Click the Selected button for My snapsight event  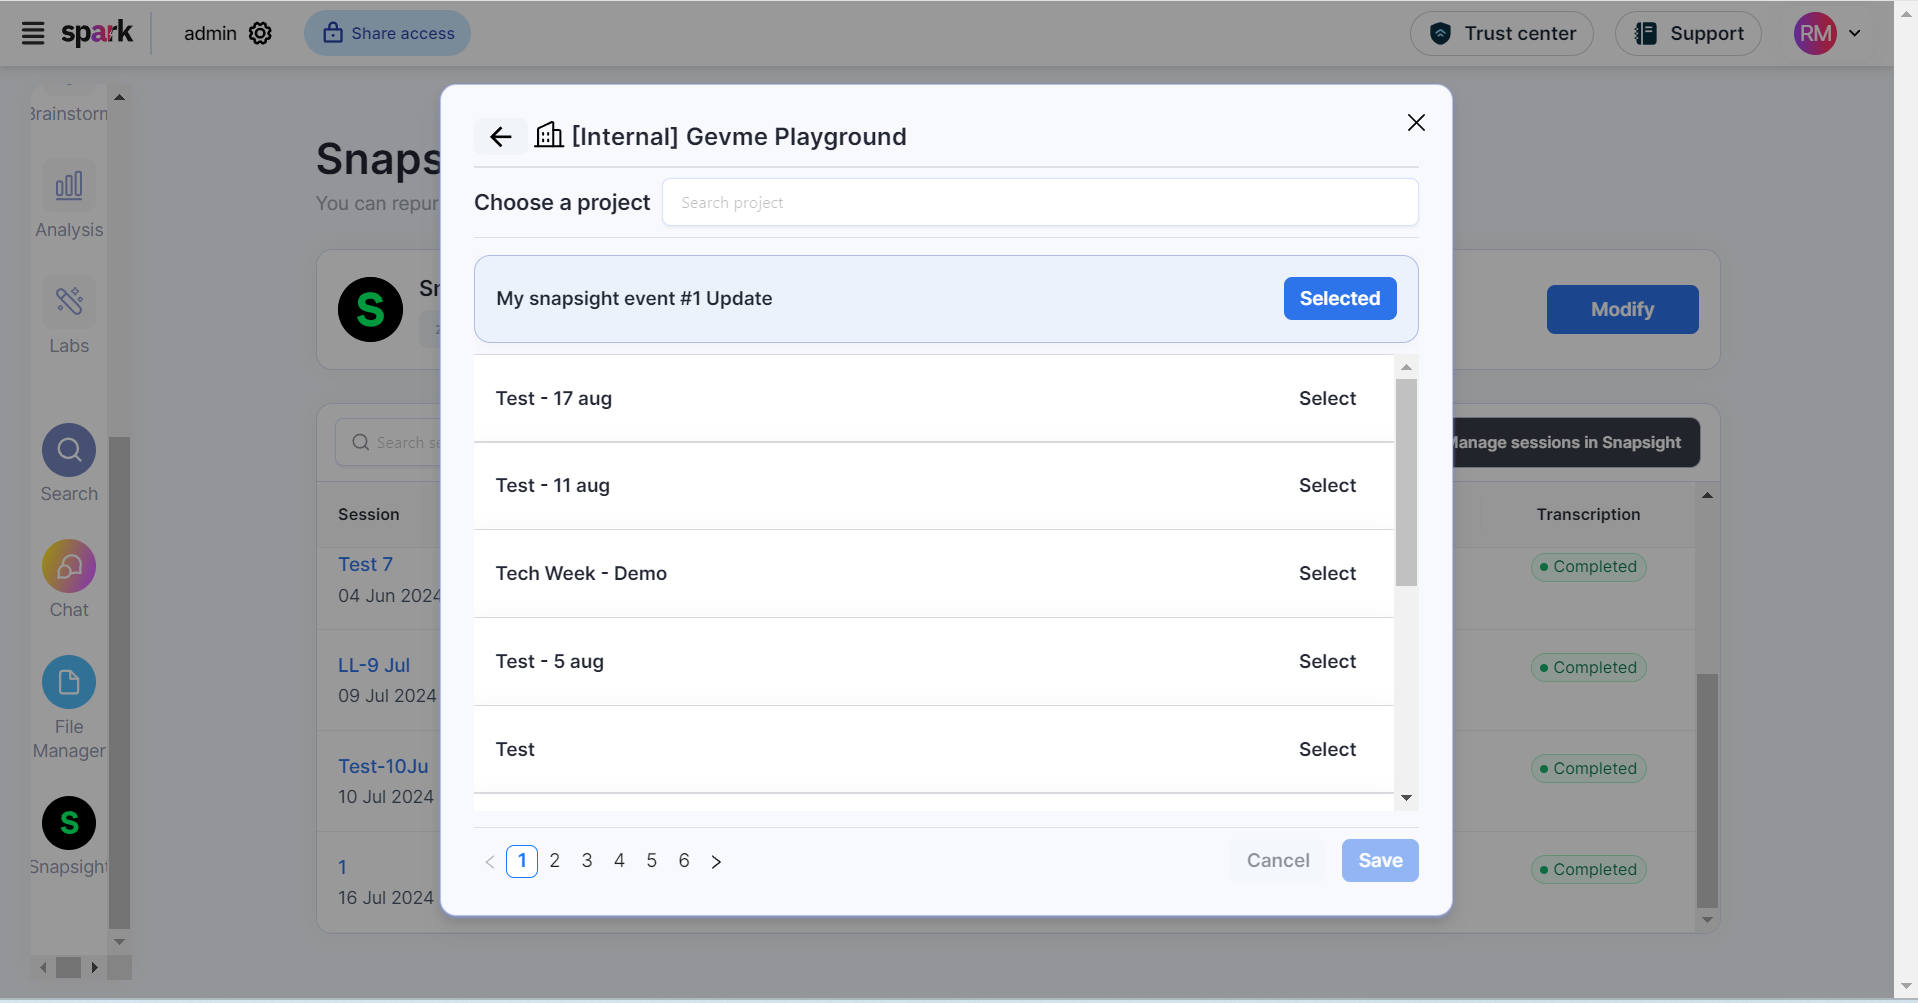(x=1340, y=298)
